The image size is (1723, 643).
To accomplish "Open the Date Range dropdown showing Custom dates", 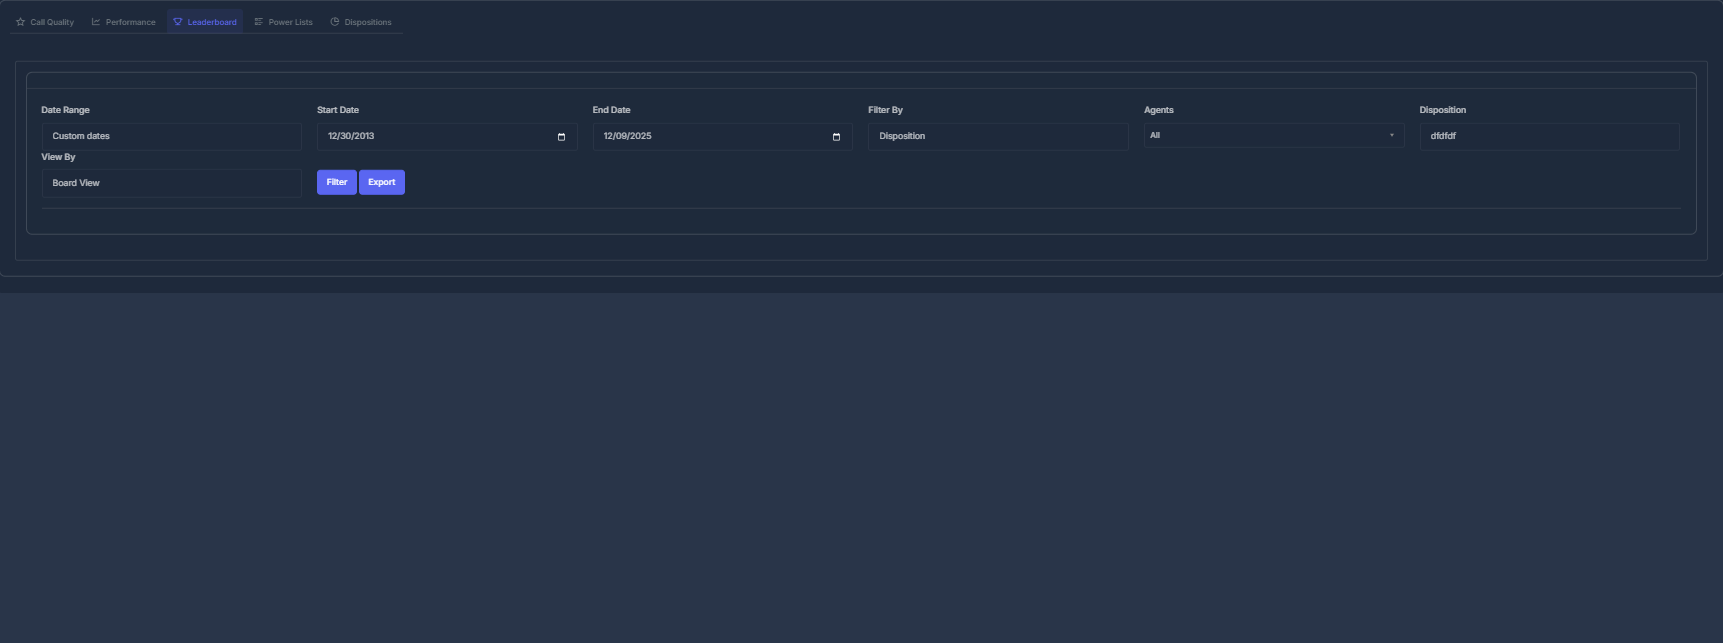I will coord(171,137).
